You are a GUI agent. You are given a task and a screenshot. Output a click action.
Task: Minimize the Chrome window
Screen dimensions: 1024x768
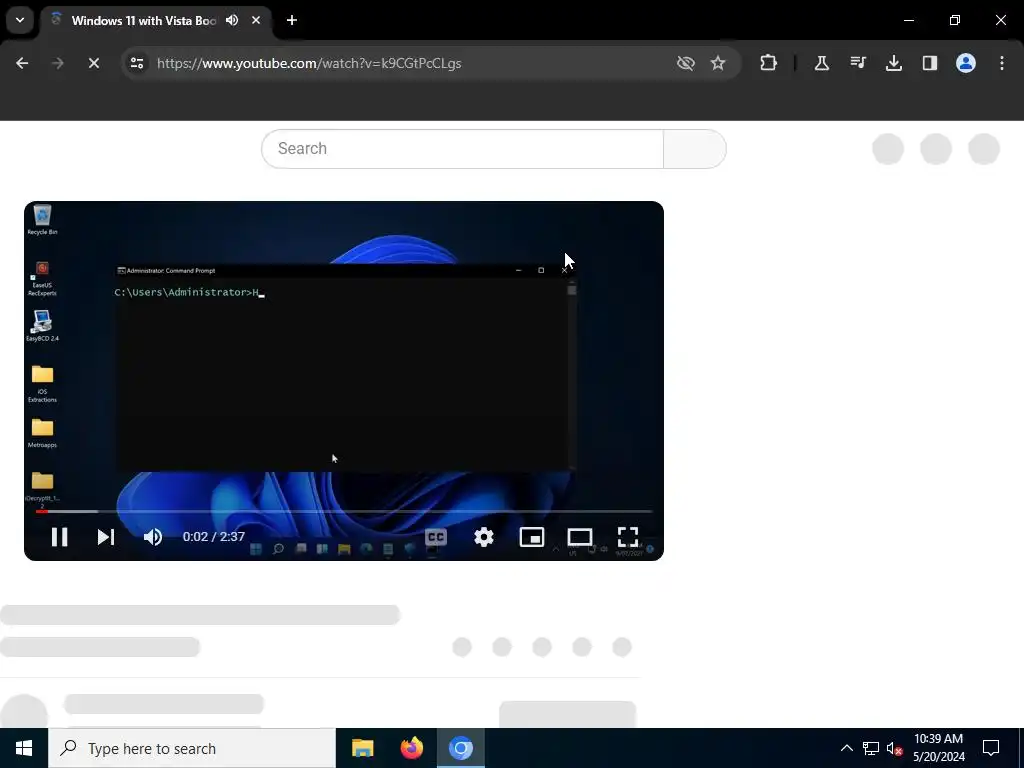tap(908, 20)
